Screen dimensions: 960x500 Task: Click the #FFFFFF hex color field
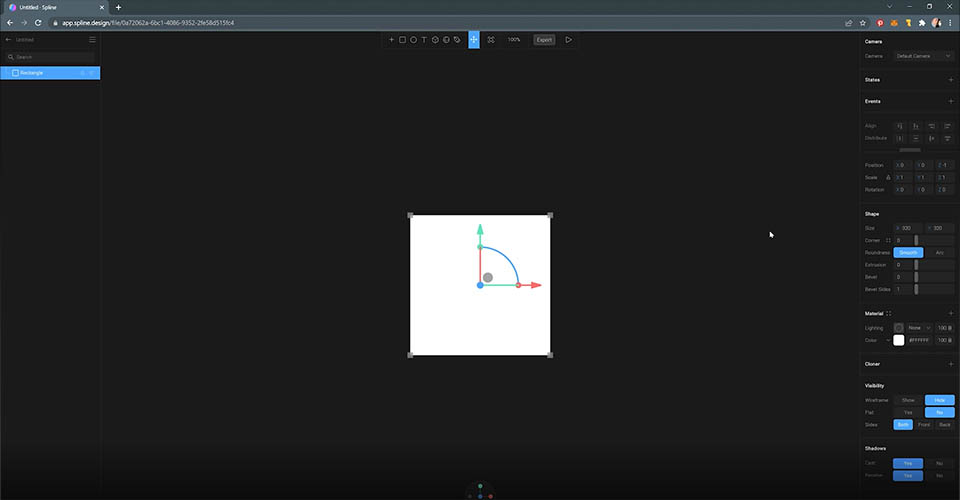coord(919,340)
